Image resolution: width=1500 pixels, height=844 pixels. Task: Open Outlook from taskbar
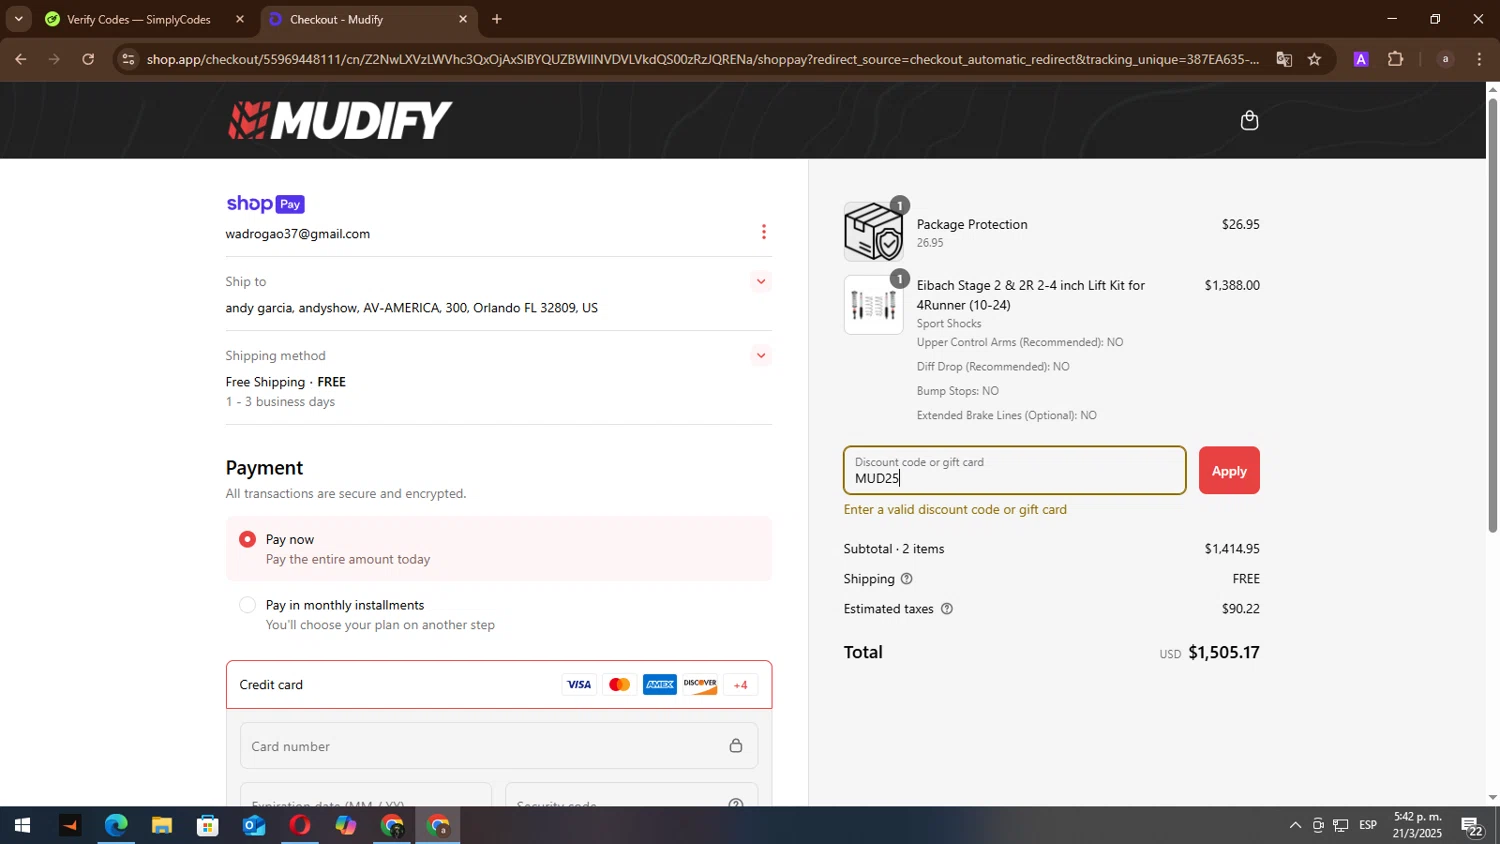point(254,826)
